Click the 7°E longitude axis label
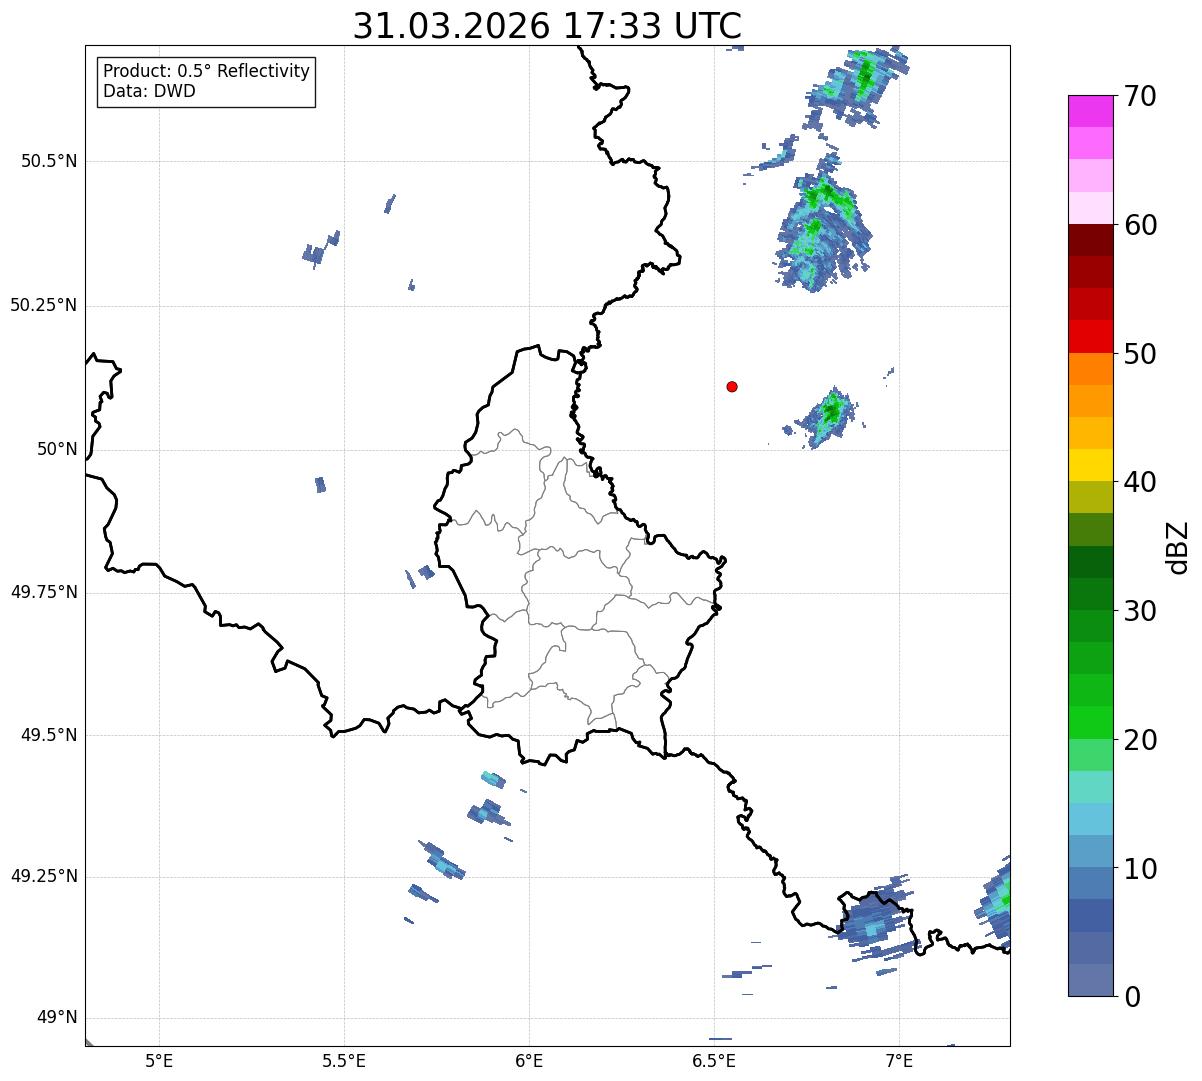This screenshot has height=1081, width=1202. 900,1060
